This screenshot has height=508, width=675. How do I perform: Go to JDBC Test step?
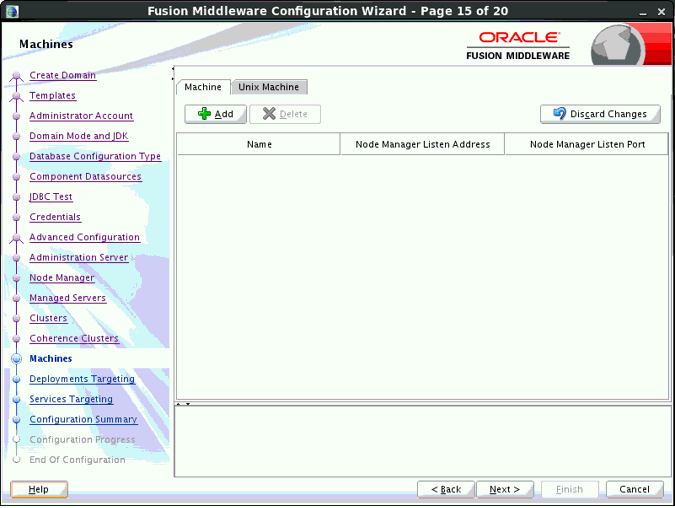pos(51,197)
